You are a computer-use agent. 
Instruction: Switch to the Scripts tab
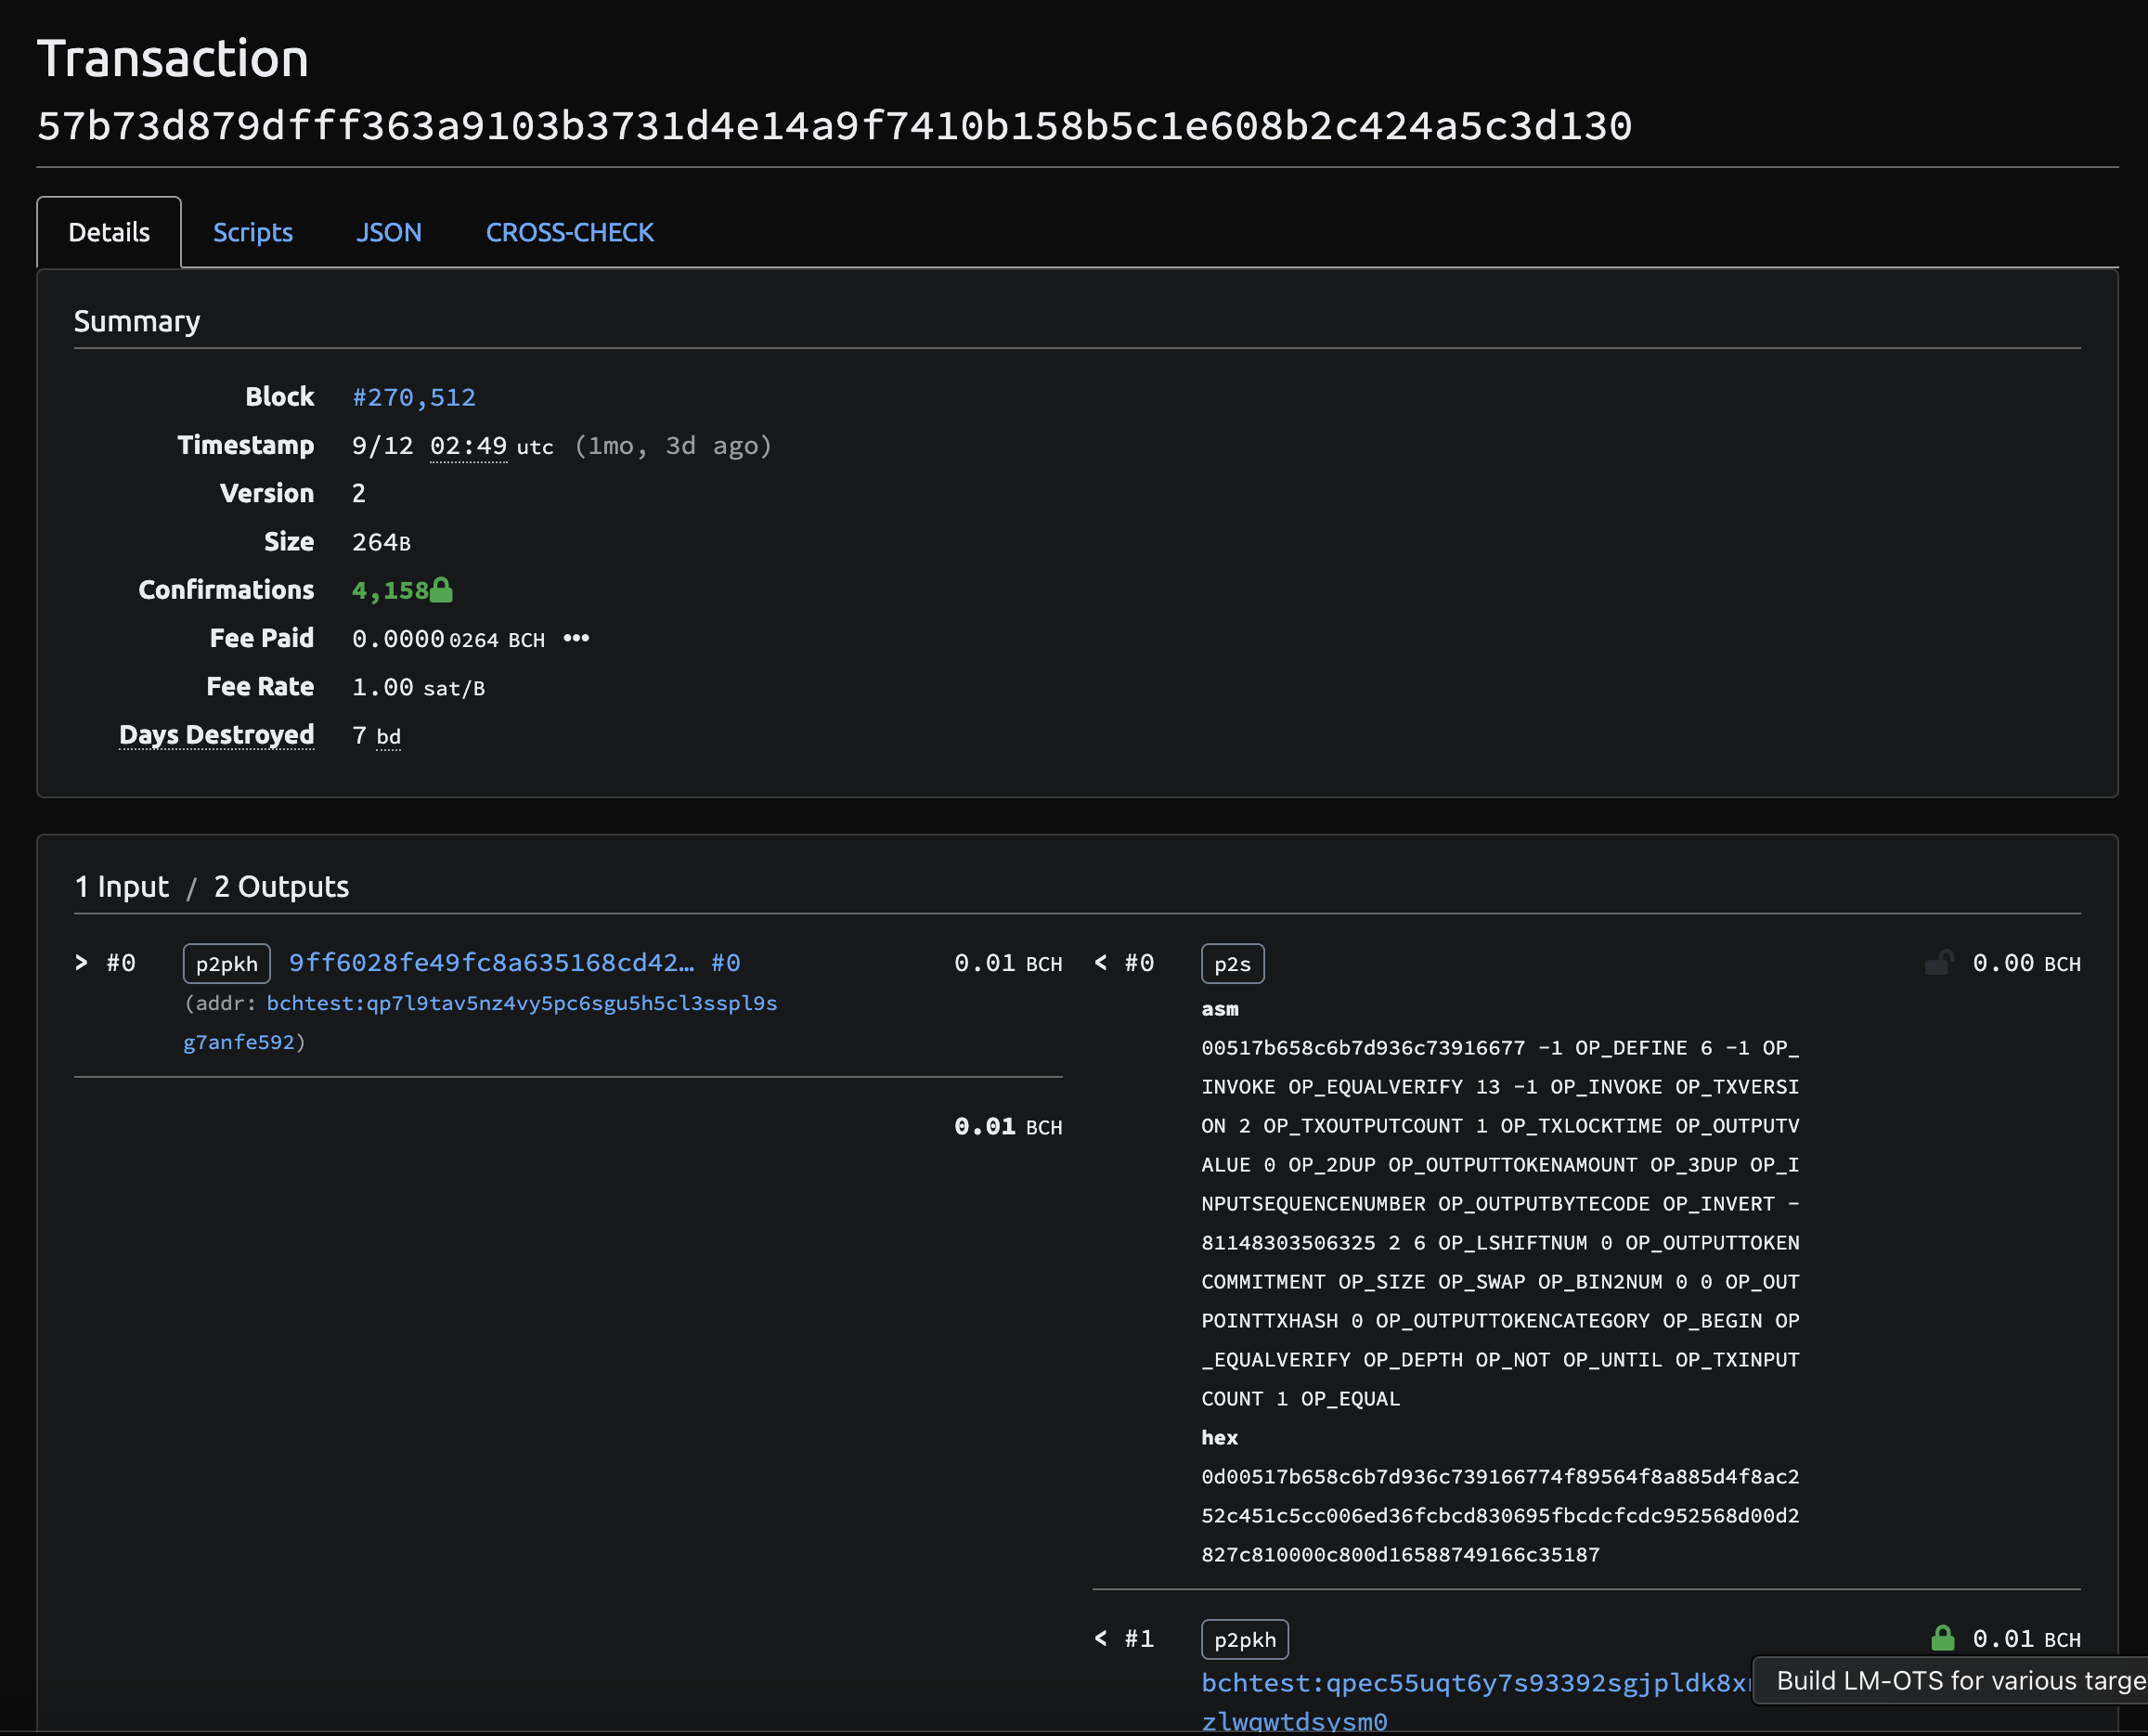(x=252, y=232)
